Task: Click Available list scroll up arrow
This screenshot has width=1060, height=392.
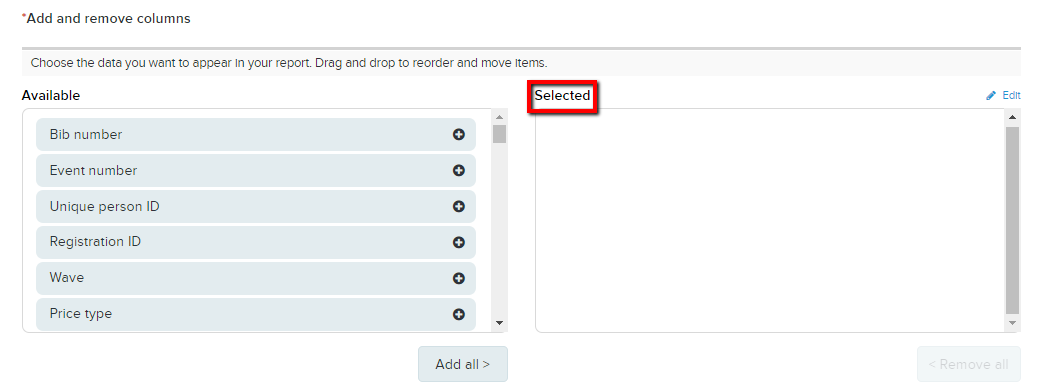Action: [x=500, y=117]
